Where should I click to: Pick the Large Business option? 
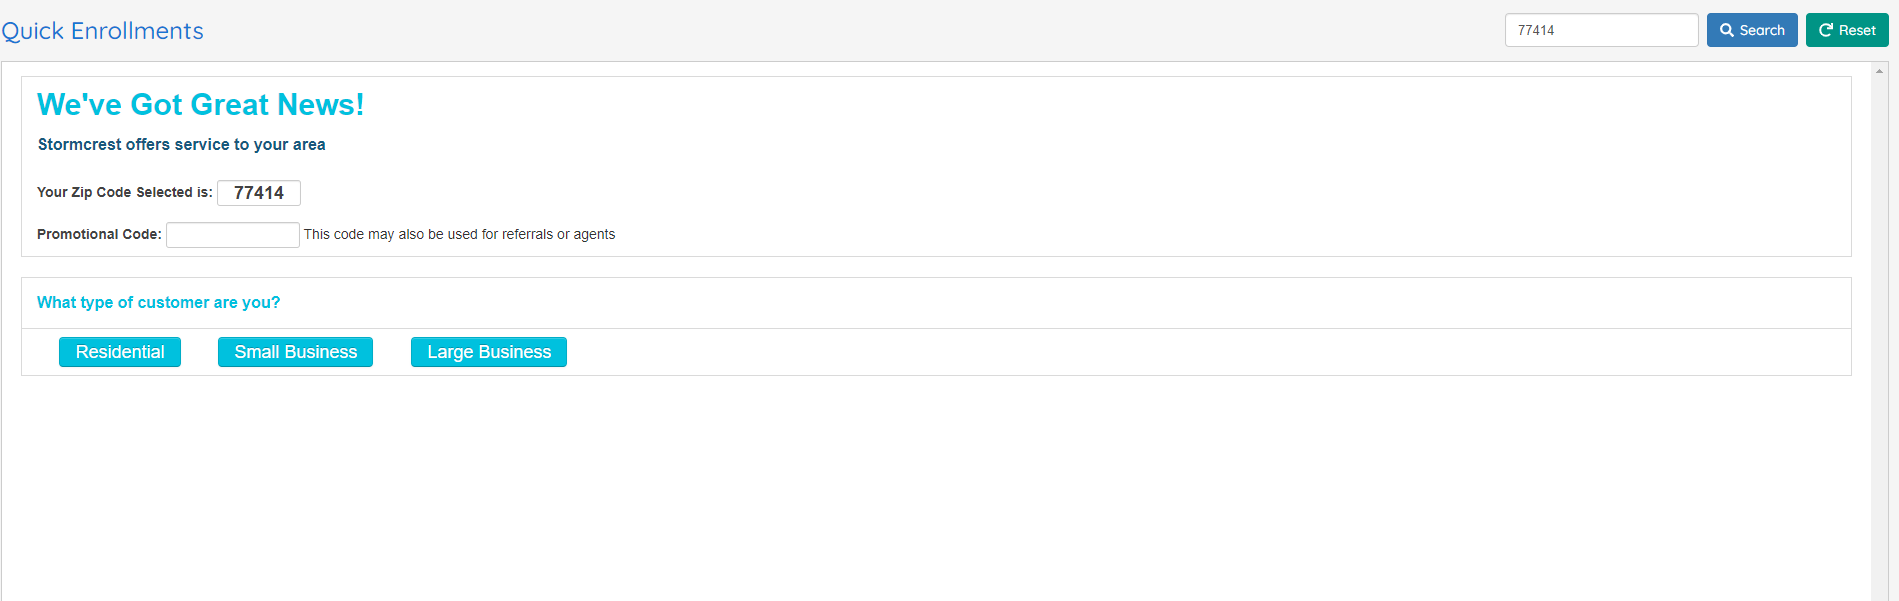click(x=489, y=352)
